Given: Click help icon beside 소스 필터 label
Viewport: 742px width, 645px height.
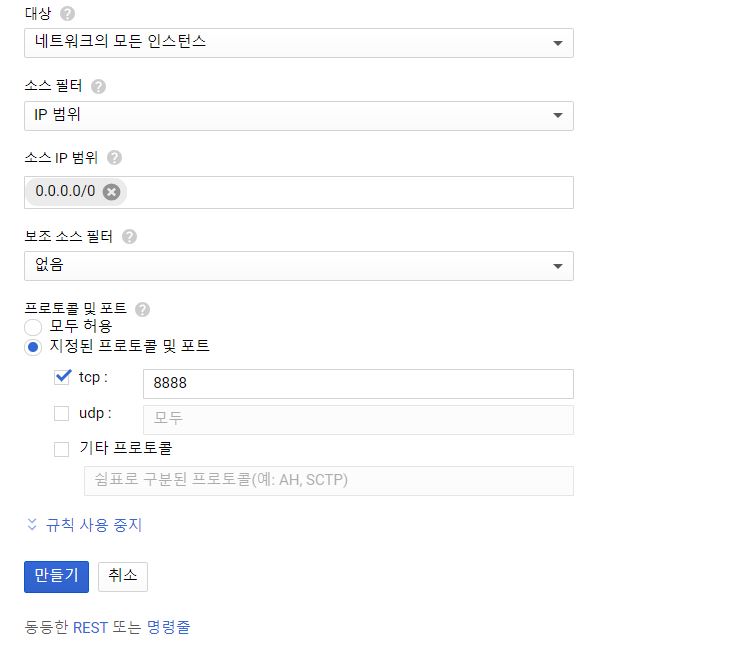Looking at the screenshot, I should [98, 87].
